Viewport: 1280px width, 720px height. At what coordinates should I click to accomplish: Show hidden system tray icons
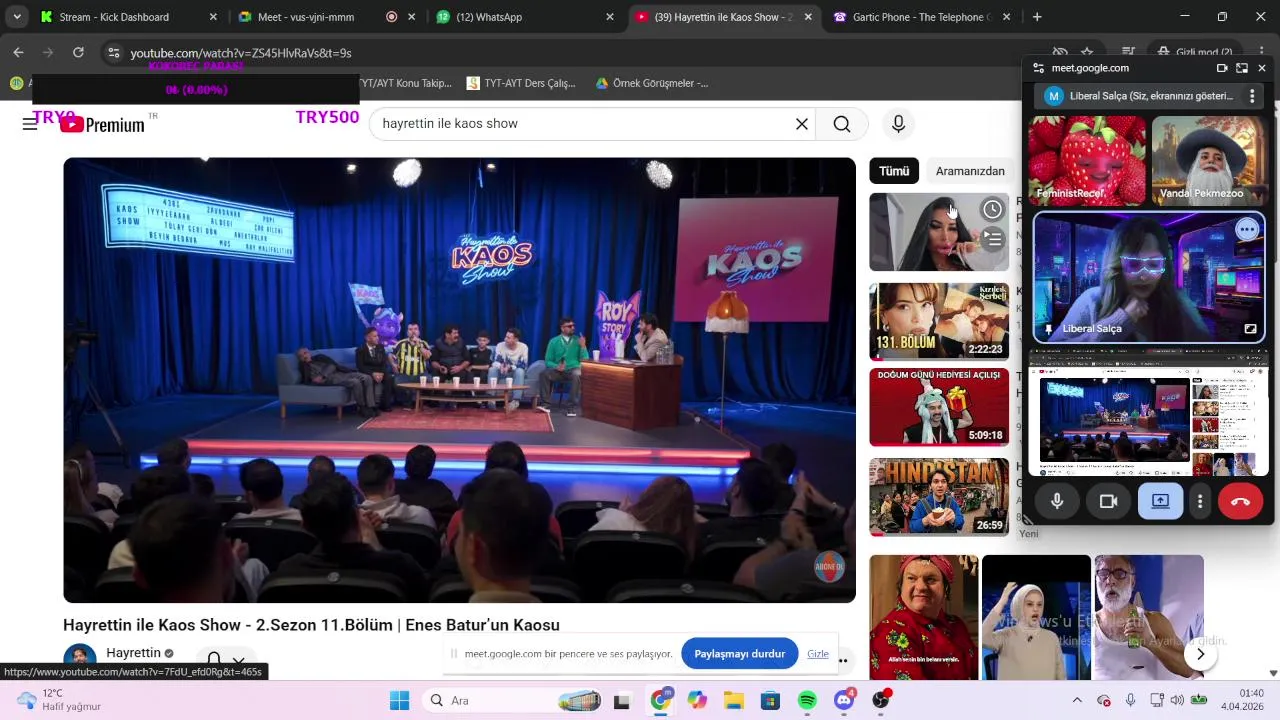[1077, 701]
